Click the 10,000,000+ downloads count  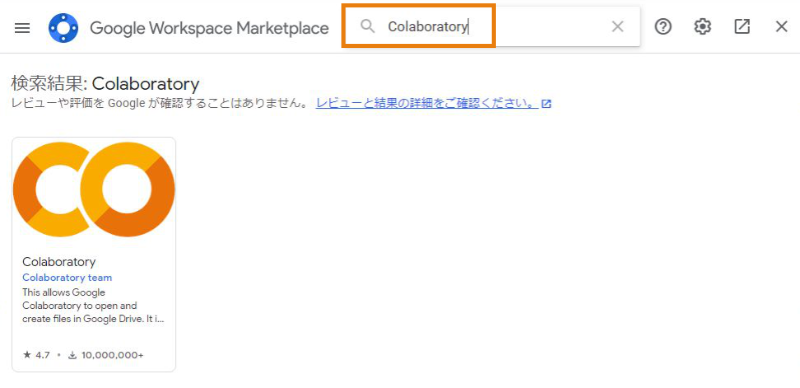pyautogui.click(x=106, y=355)
